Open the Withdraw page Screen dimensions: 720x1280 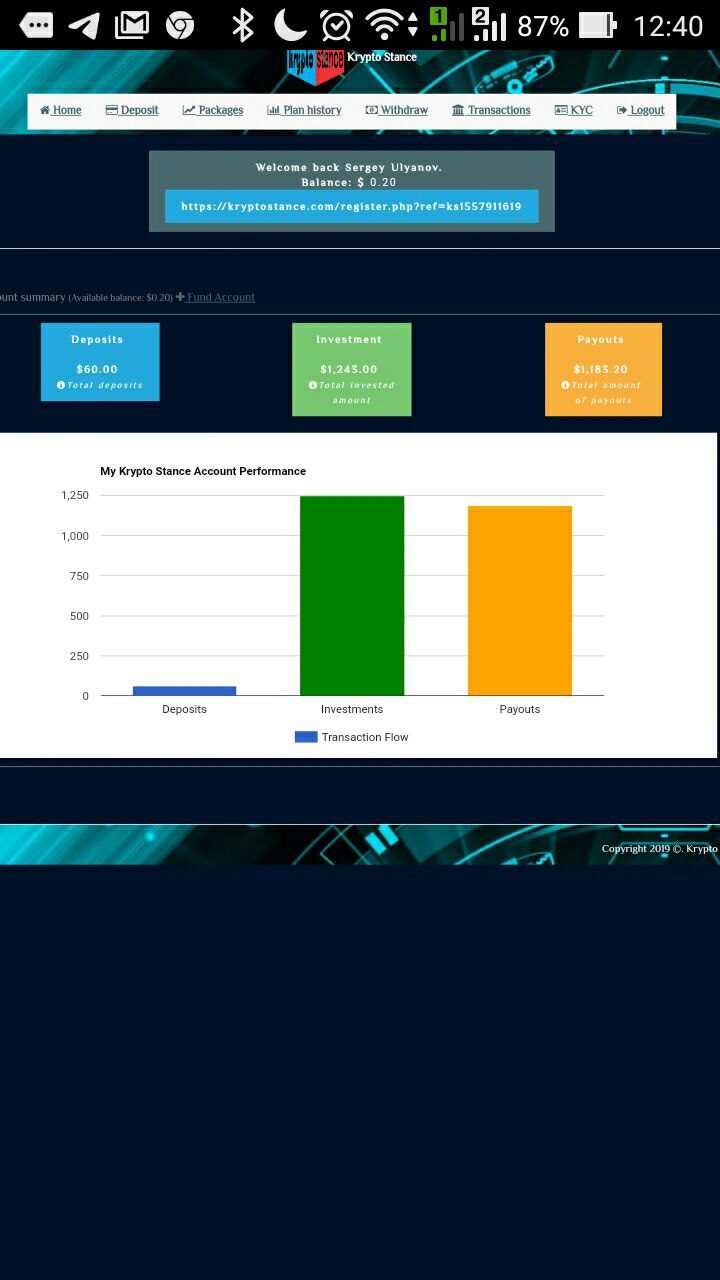(x=397, y=110)
